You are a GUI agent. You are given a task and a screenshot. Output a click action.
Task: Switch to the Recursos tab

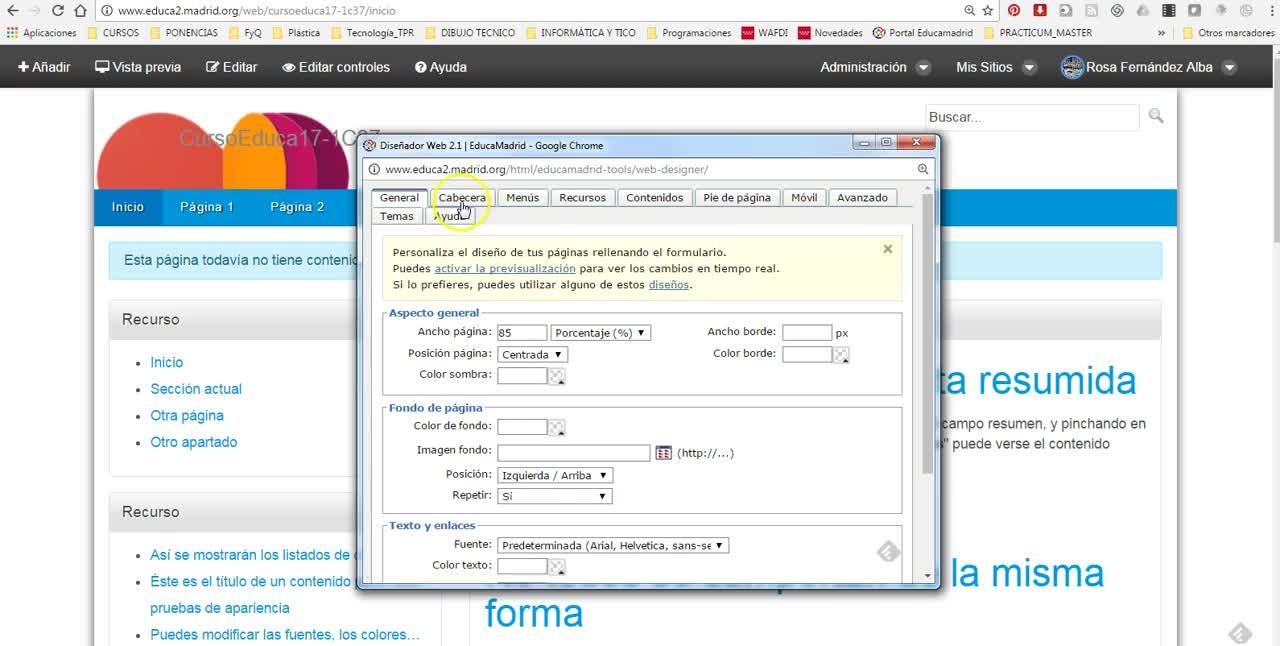(x=582, y=198)
